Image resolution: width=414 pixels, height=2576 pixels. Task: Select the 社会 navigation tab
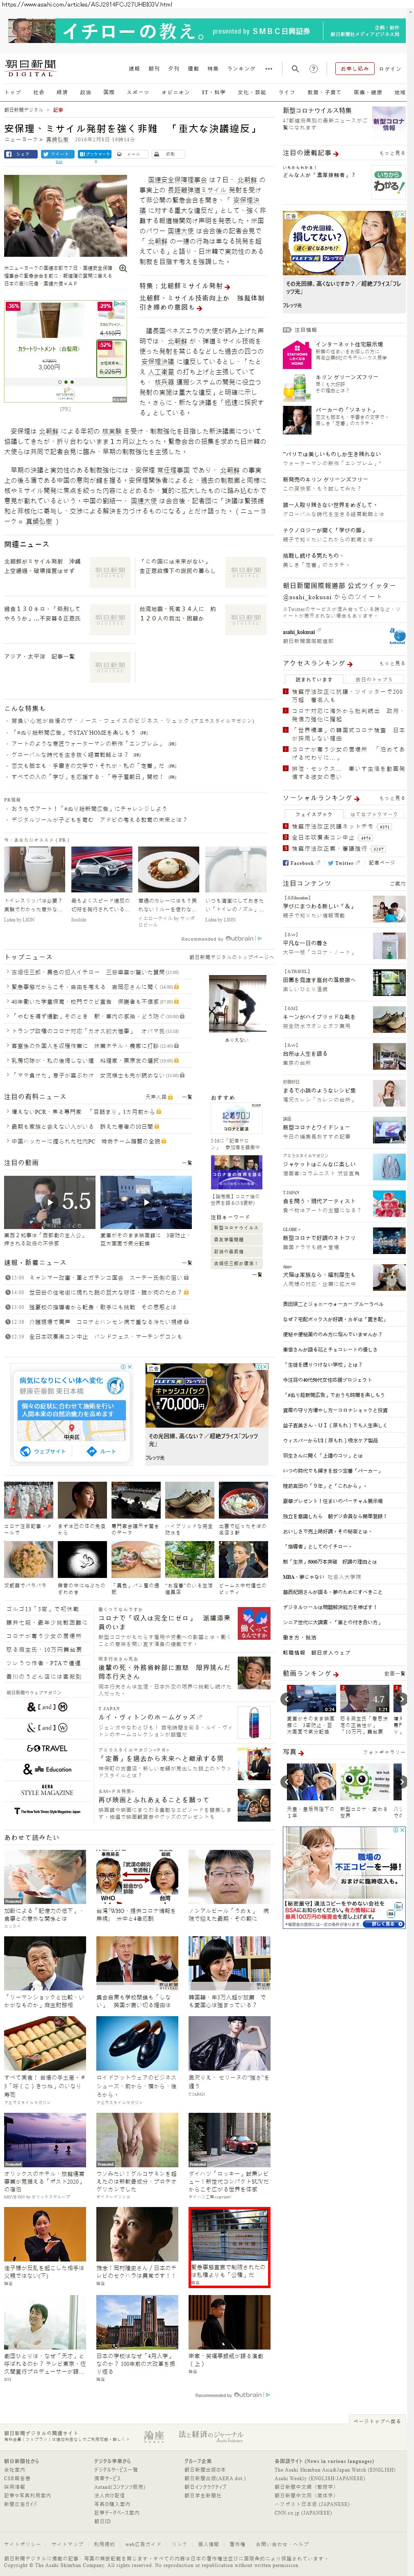click(39, 92)
